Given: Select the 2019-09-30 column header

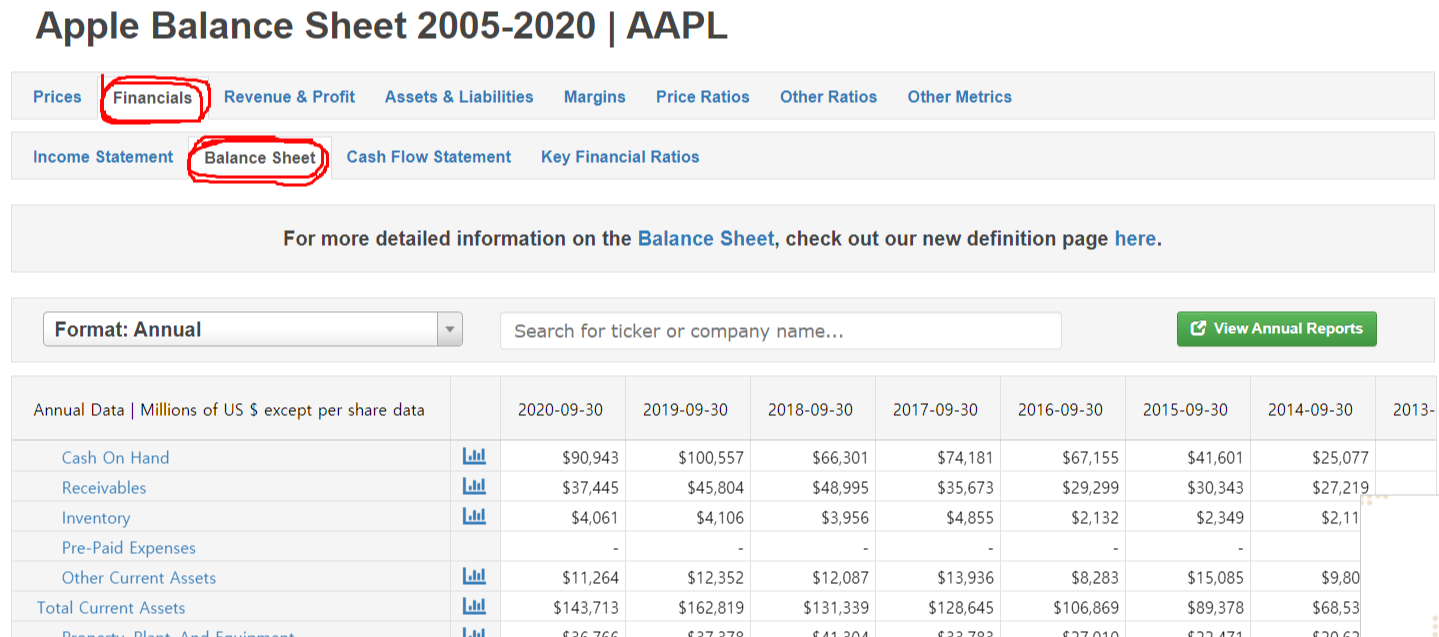Looking at the screenshot, I should 686,410.
